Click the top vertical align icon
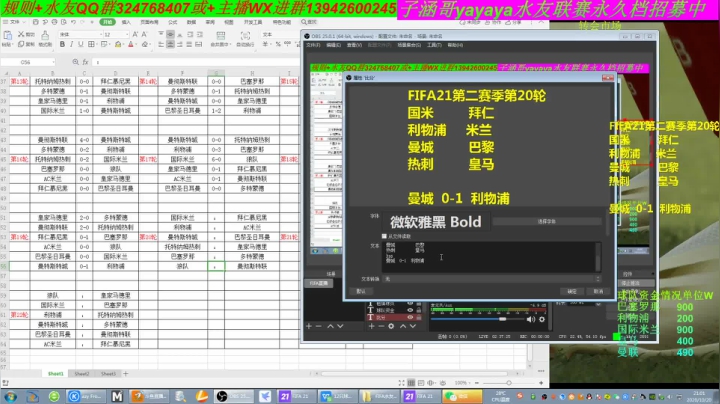This screenshot has height=404, width=720. tap(161, 34)
